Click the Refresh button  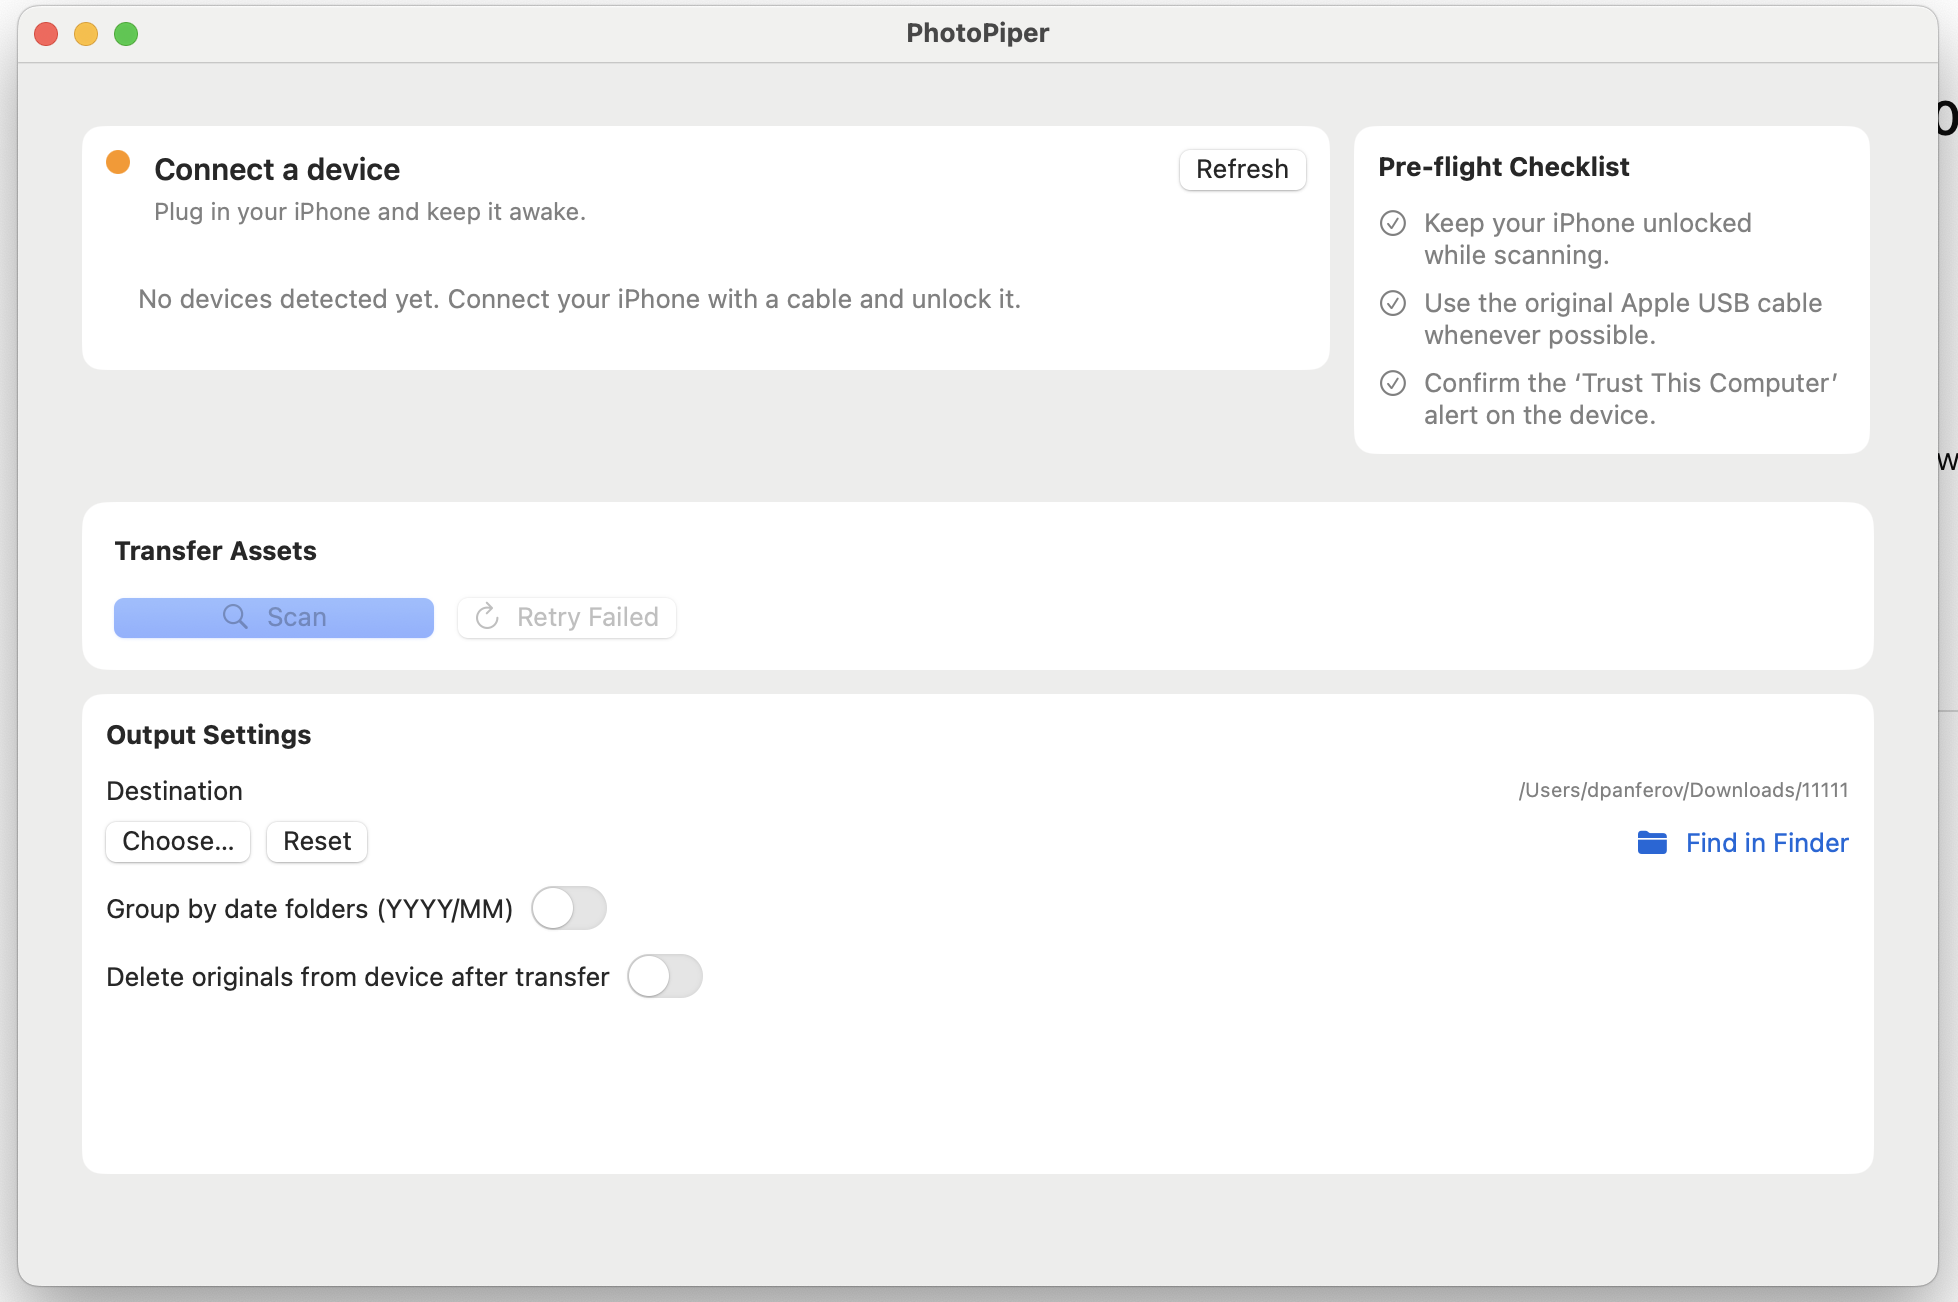coord(1242,169)
